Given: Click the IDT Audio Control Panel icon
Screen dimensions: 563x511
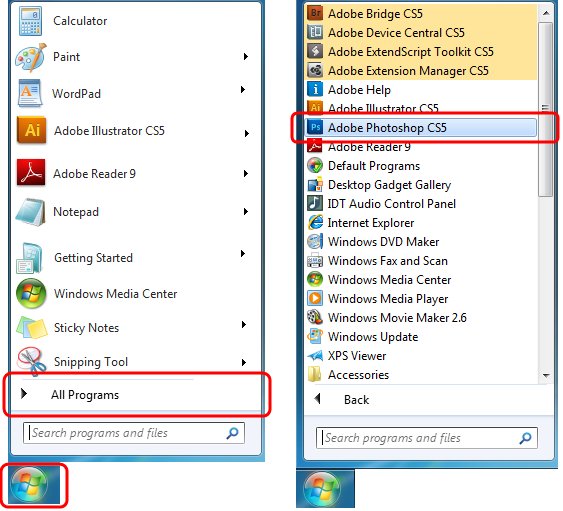Looking at the screenshot, I should (315, 203).
